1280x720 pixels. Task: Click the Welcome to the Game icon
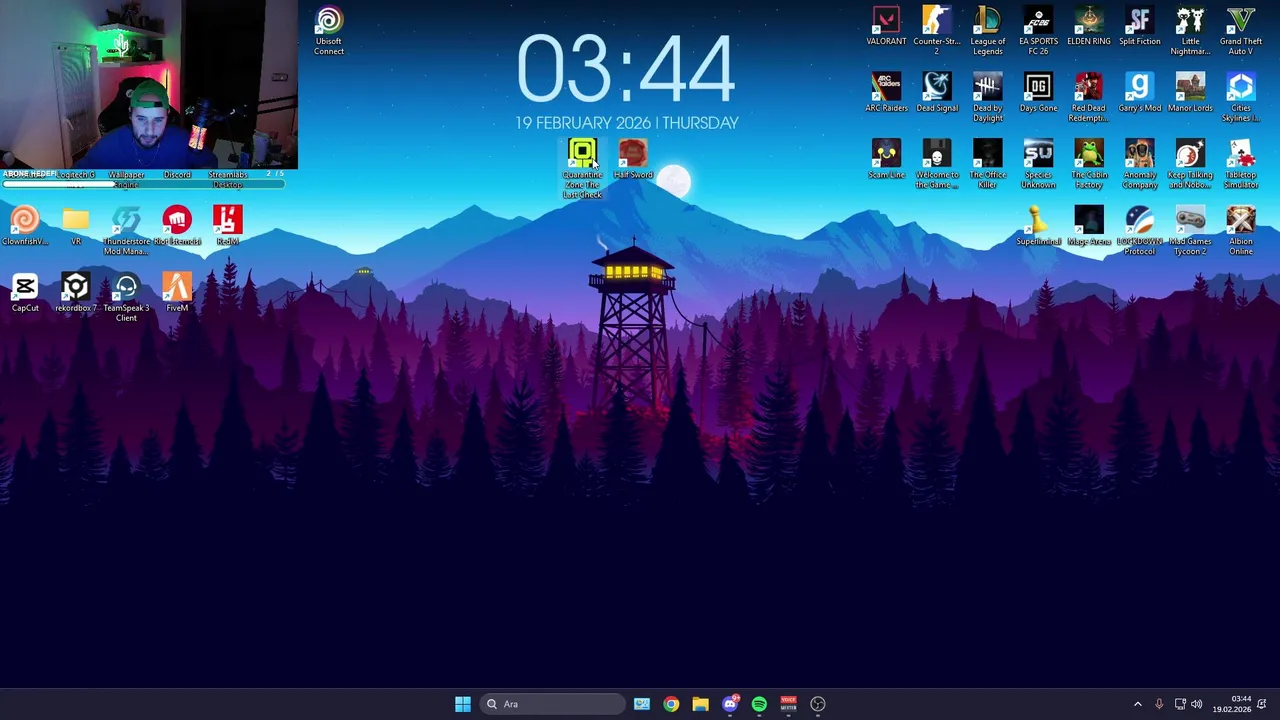tap(937, 164)
